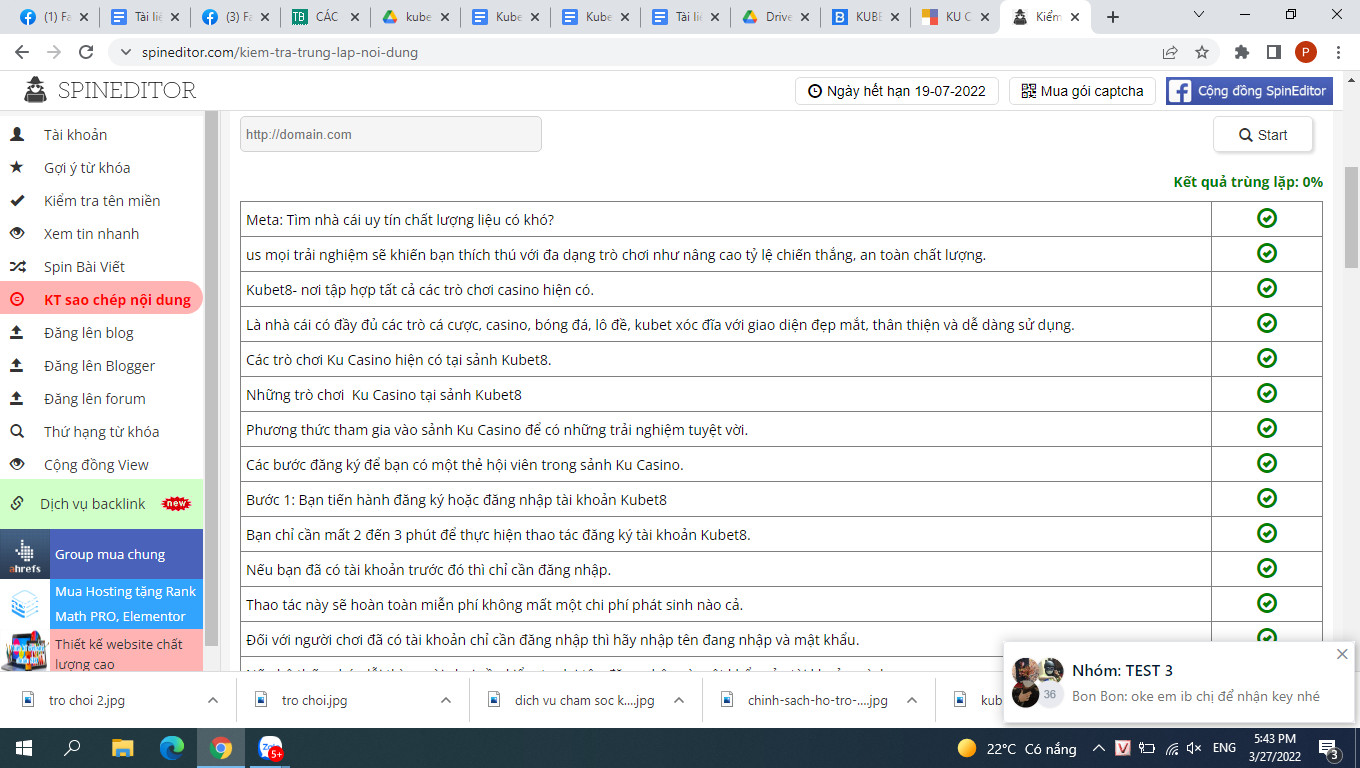This screenshot has width=1360, height=768.
Task: Click Cộng đồng SpinEditor Facebook button
Action: point(1249,91)
